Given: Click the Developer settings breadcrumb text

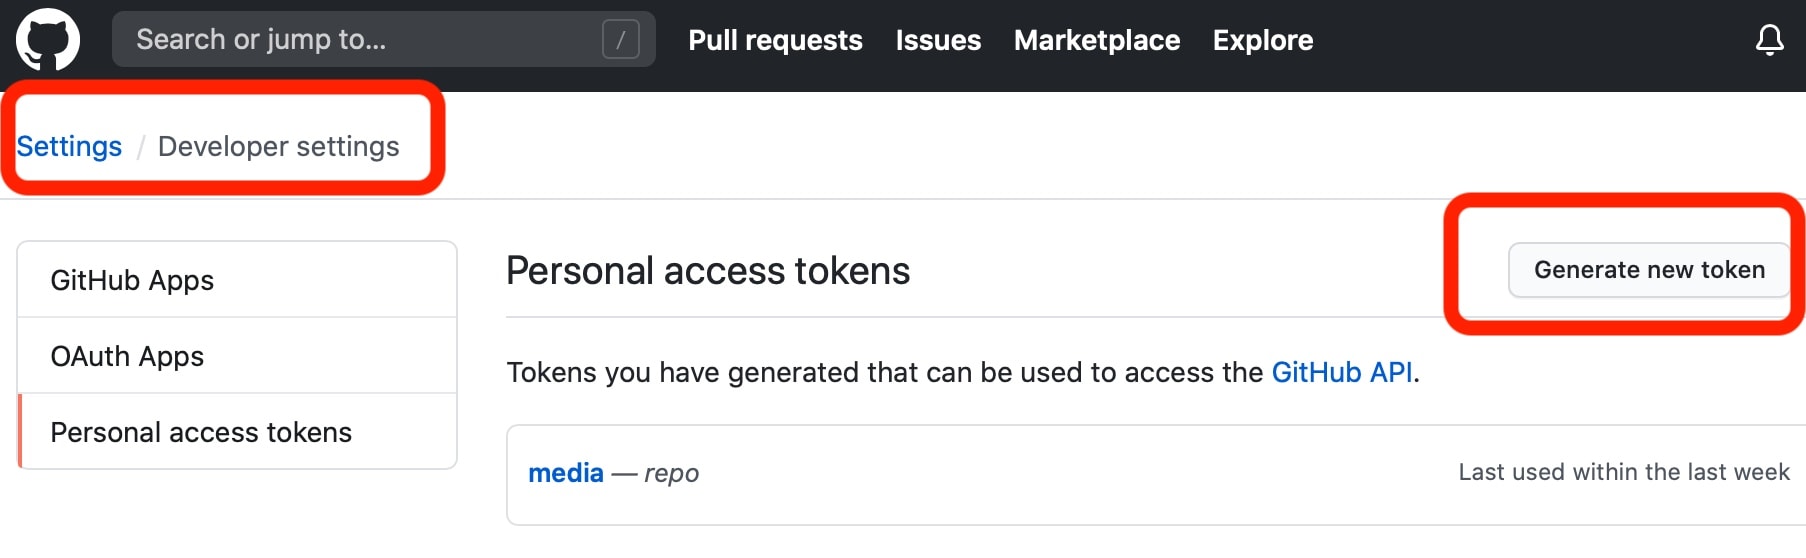Looking at the screenshot, I should (279, 146).
